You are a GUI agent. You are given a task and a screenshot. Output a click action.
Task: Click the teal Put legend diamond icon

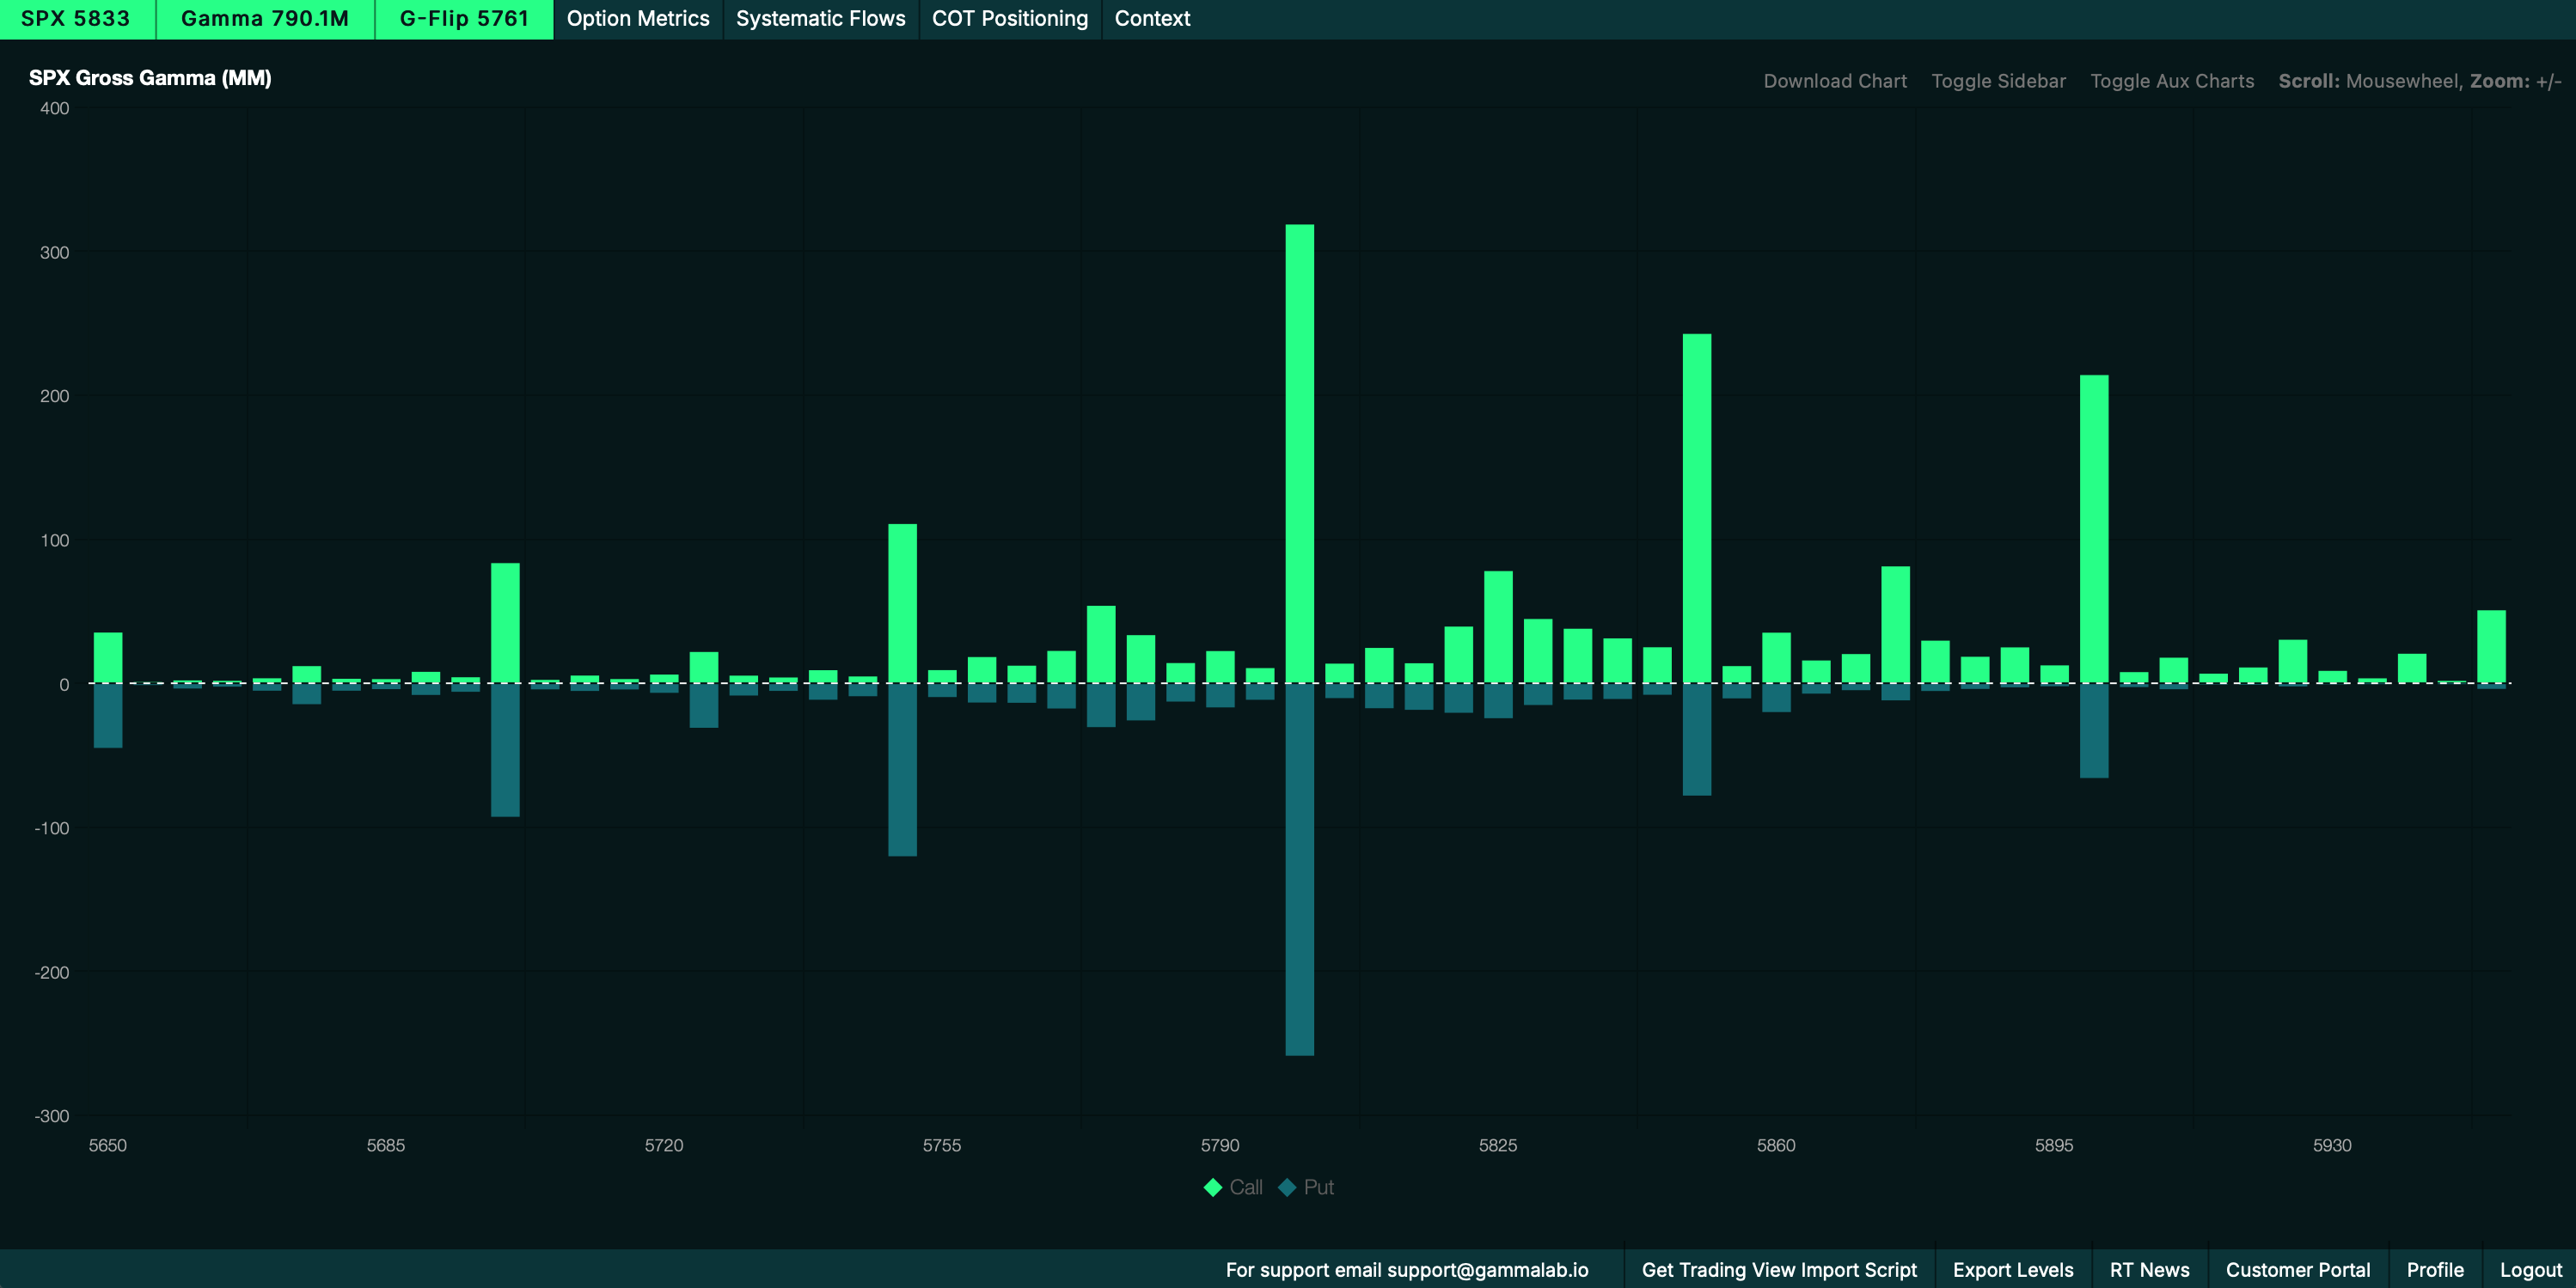pos(1287,1187)
